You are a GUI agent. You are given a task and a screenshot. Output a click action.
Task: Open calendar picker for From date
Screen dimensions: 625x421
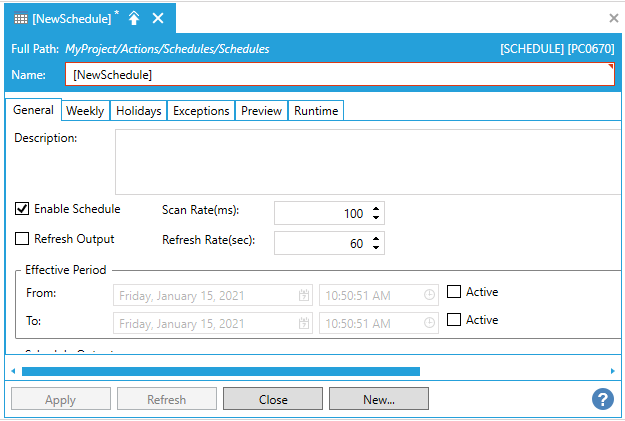304,295
